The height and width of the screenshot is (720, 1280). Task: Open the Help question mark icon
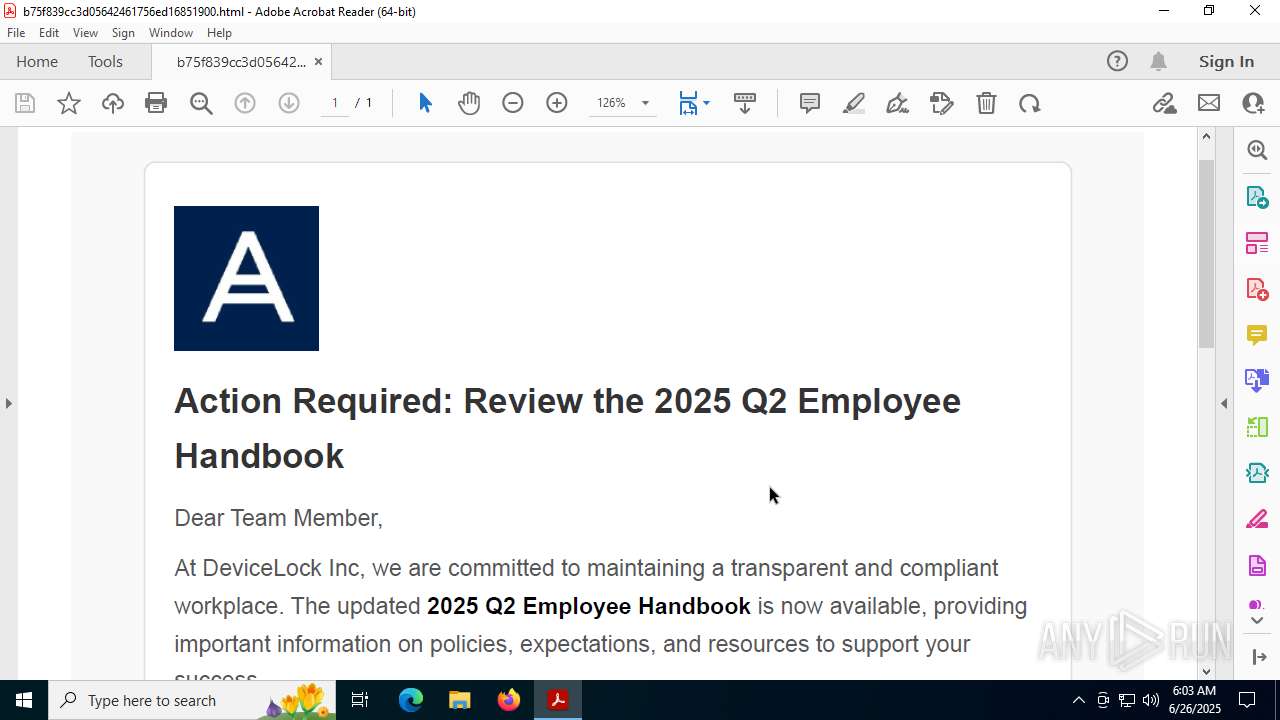[1117, 61]
